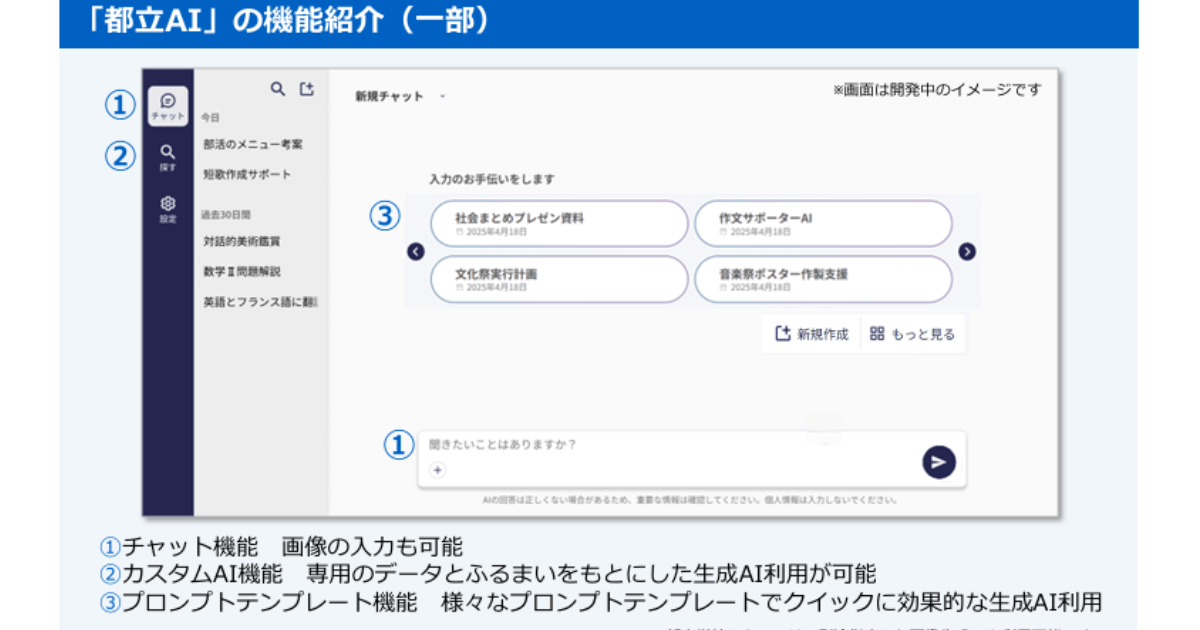This screenshot has height=630, width=1200.
Task: Open 短歌作成サポート chat
Action: [247, 174]
